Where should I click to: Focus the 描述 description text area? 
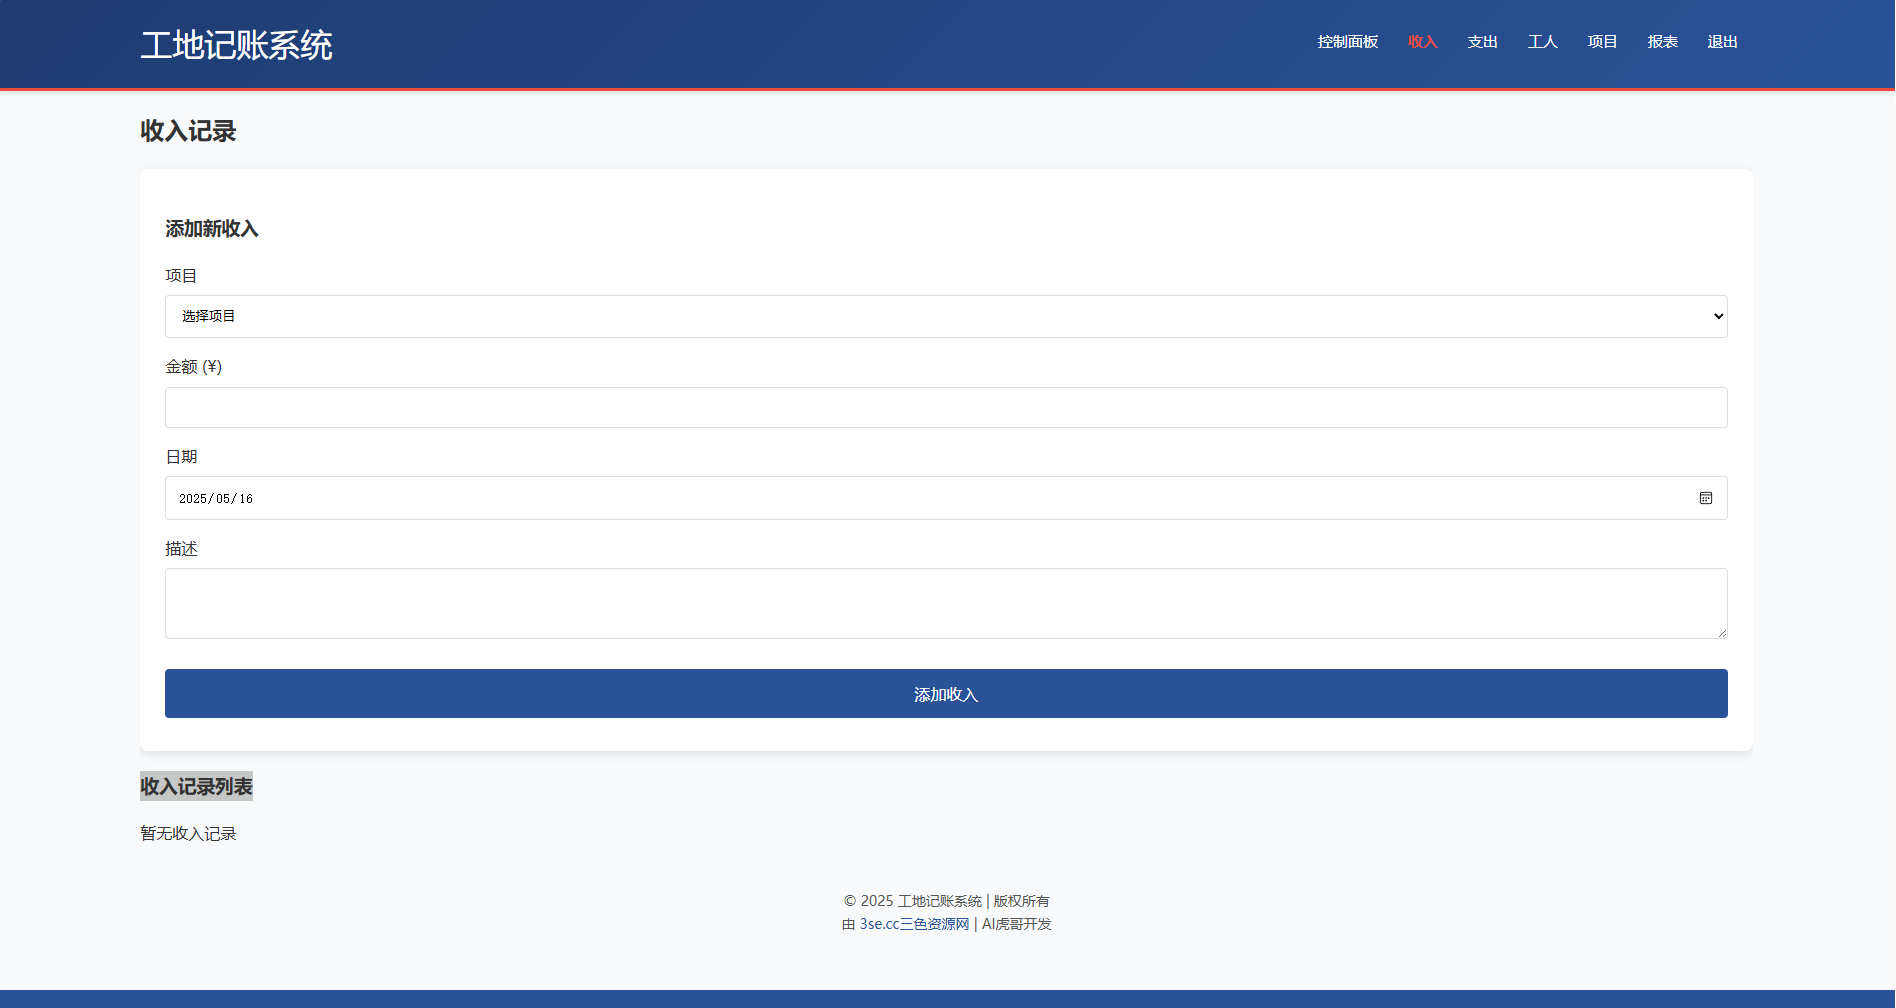point(945,603)
